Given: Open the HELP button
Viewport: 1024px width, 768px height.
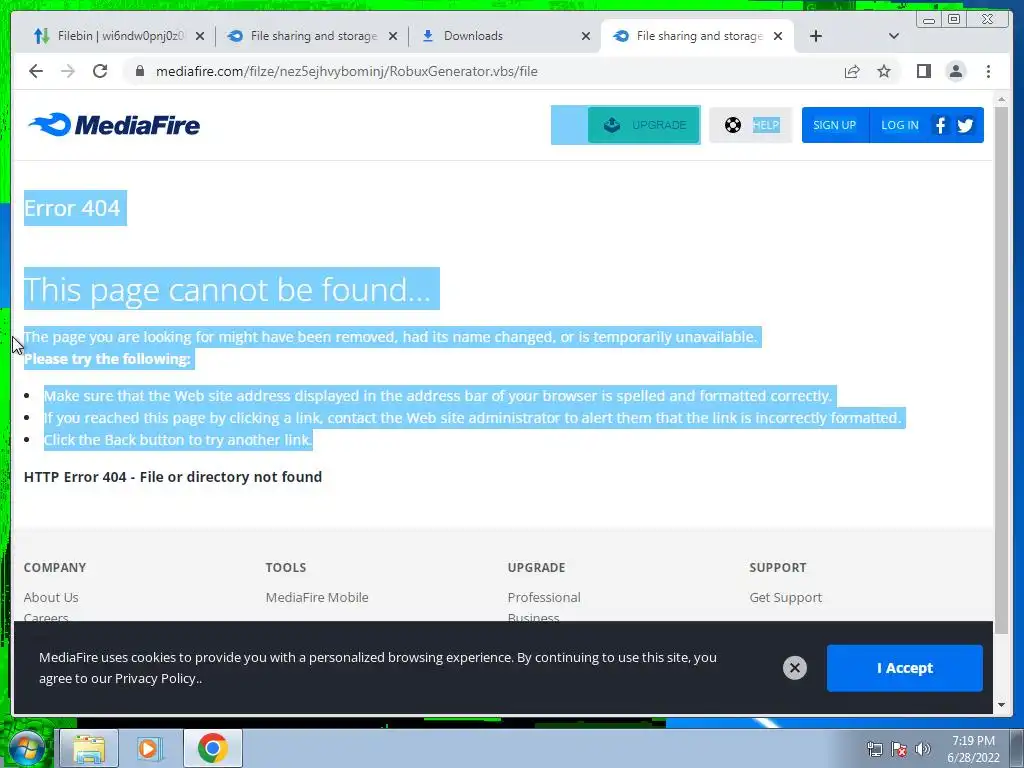Looking at the screenshot, I should 750,125.
